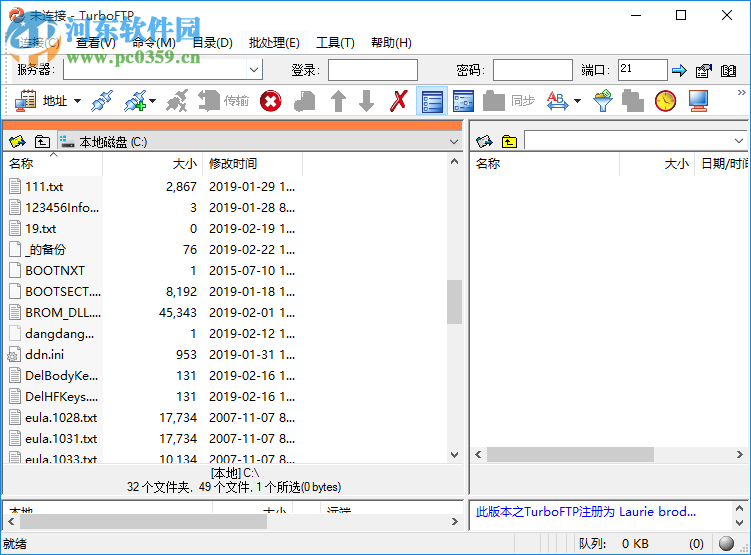Click the AB Rename/compare icon
This screenshot has width=751, height=555.
(x=558, y=101)
